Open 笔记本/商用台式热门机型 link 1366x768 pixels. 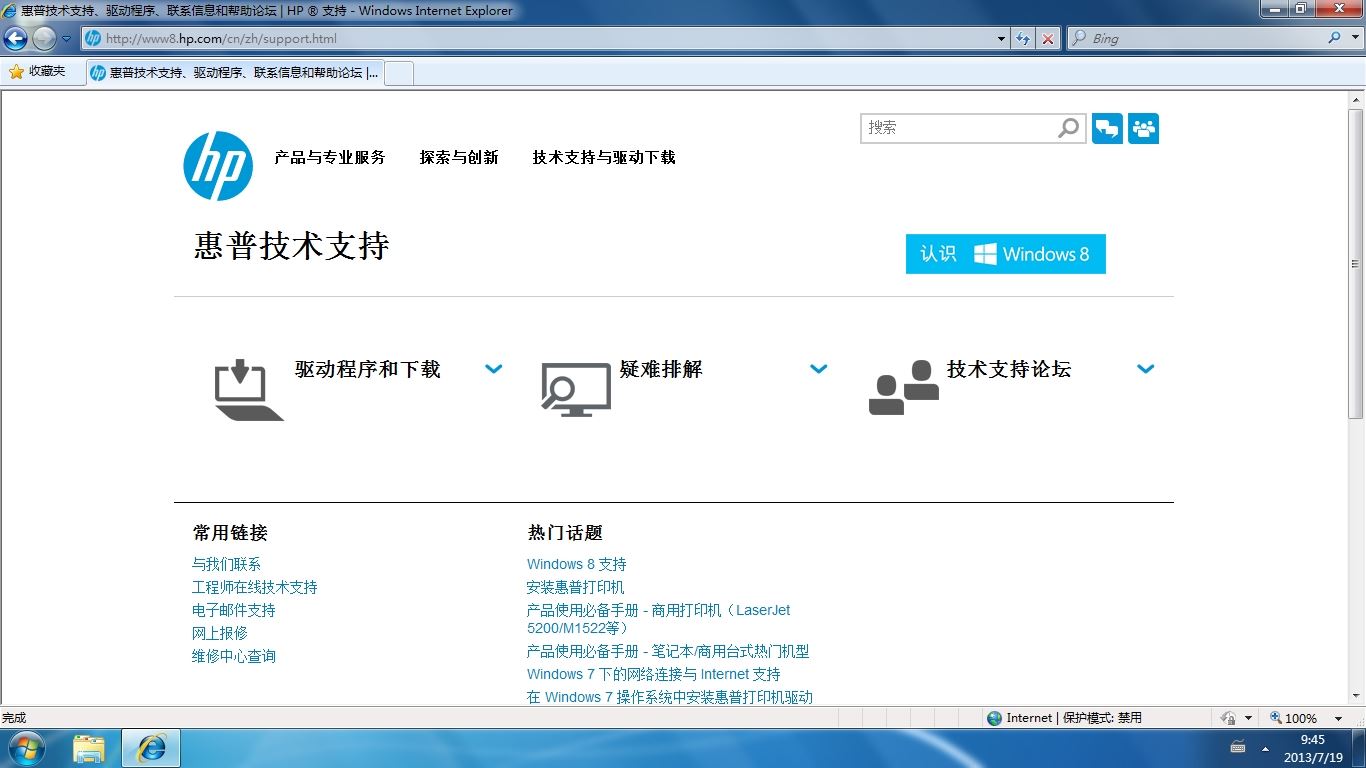pyautogui.click(x=668, y=651)
